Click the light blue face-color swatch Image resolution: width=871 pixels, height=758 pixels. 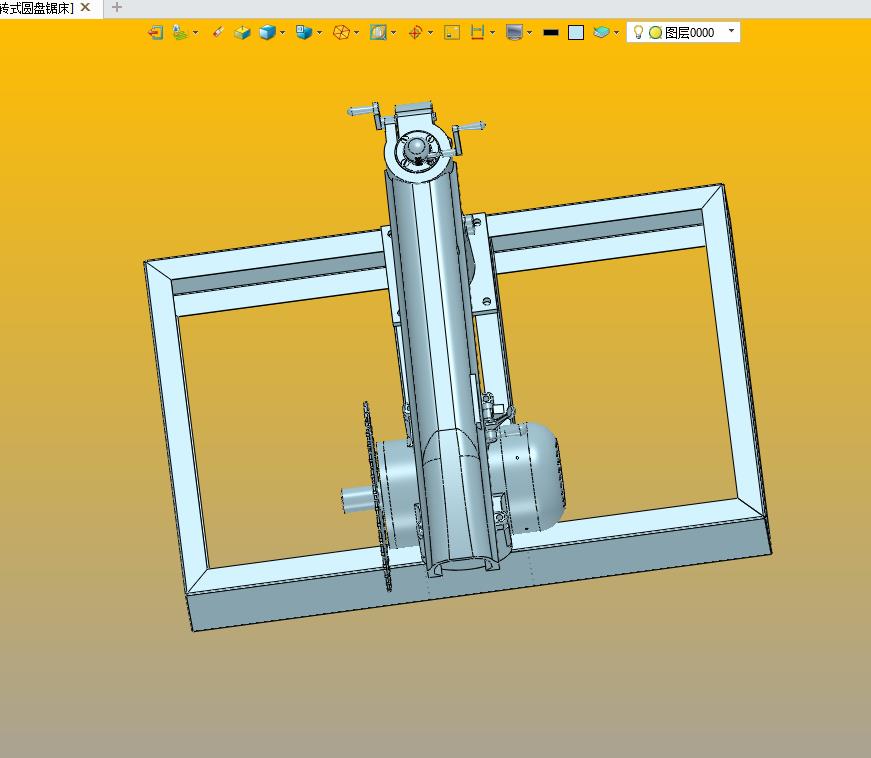click(x=576, y=33)
